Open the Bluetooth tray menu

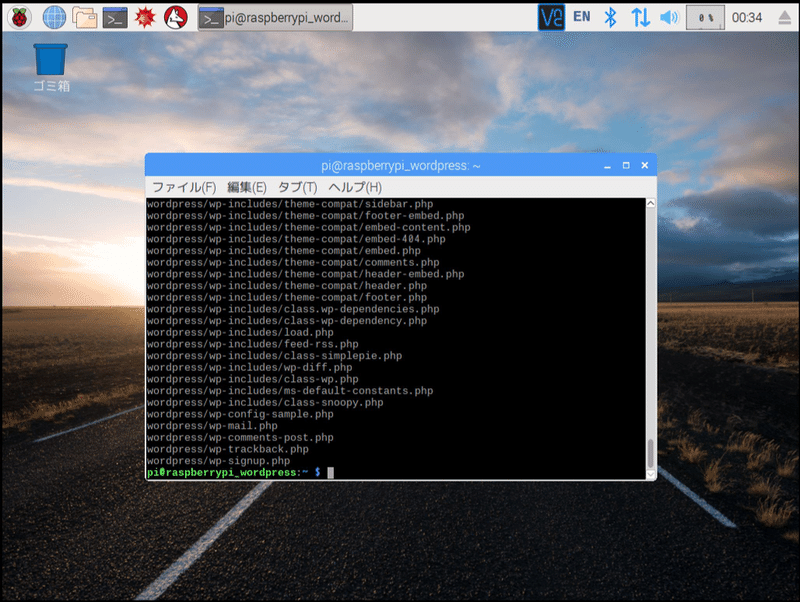click(610, 17)
